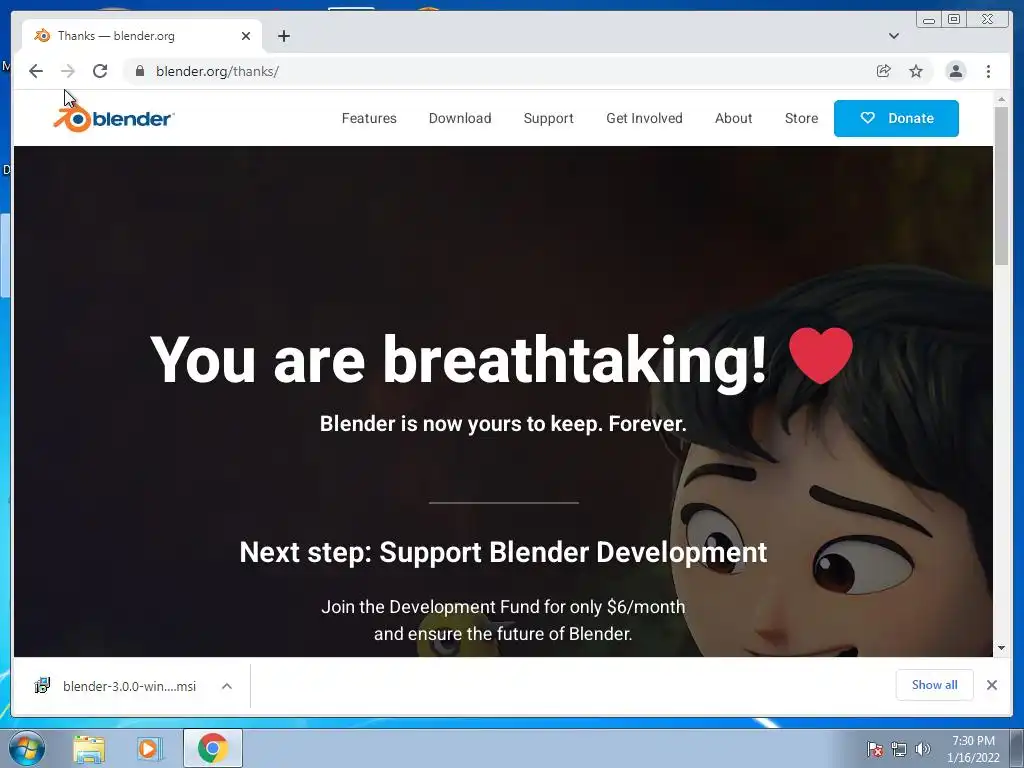Bookmark this tab with the star icon
1024x768 pixels.
click(x=916, y=71)
